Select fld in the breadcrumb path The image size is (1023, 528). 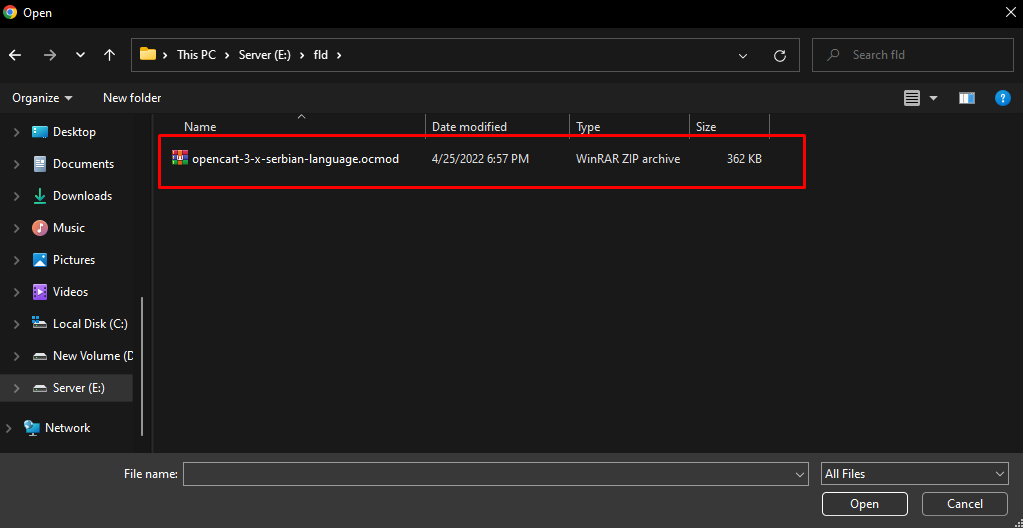320,55
